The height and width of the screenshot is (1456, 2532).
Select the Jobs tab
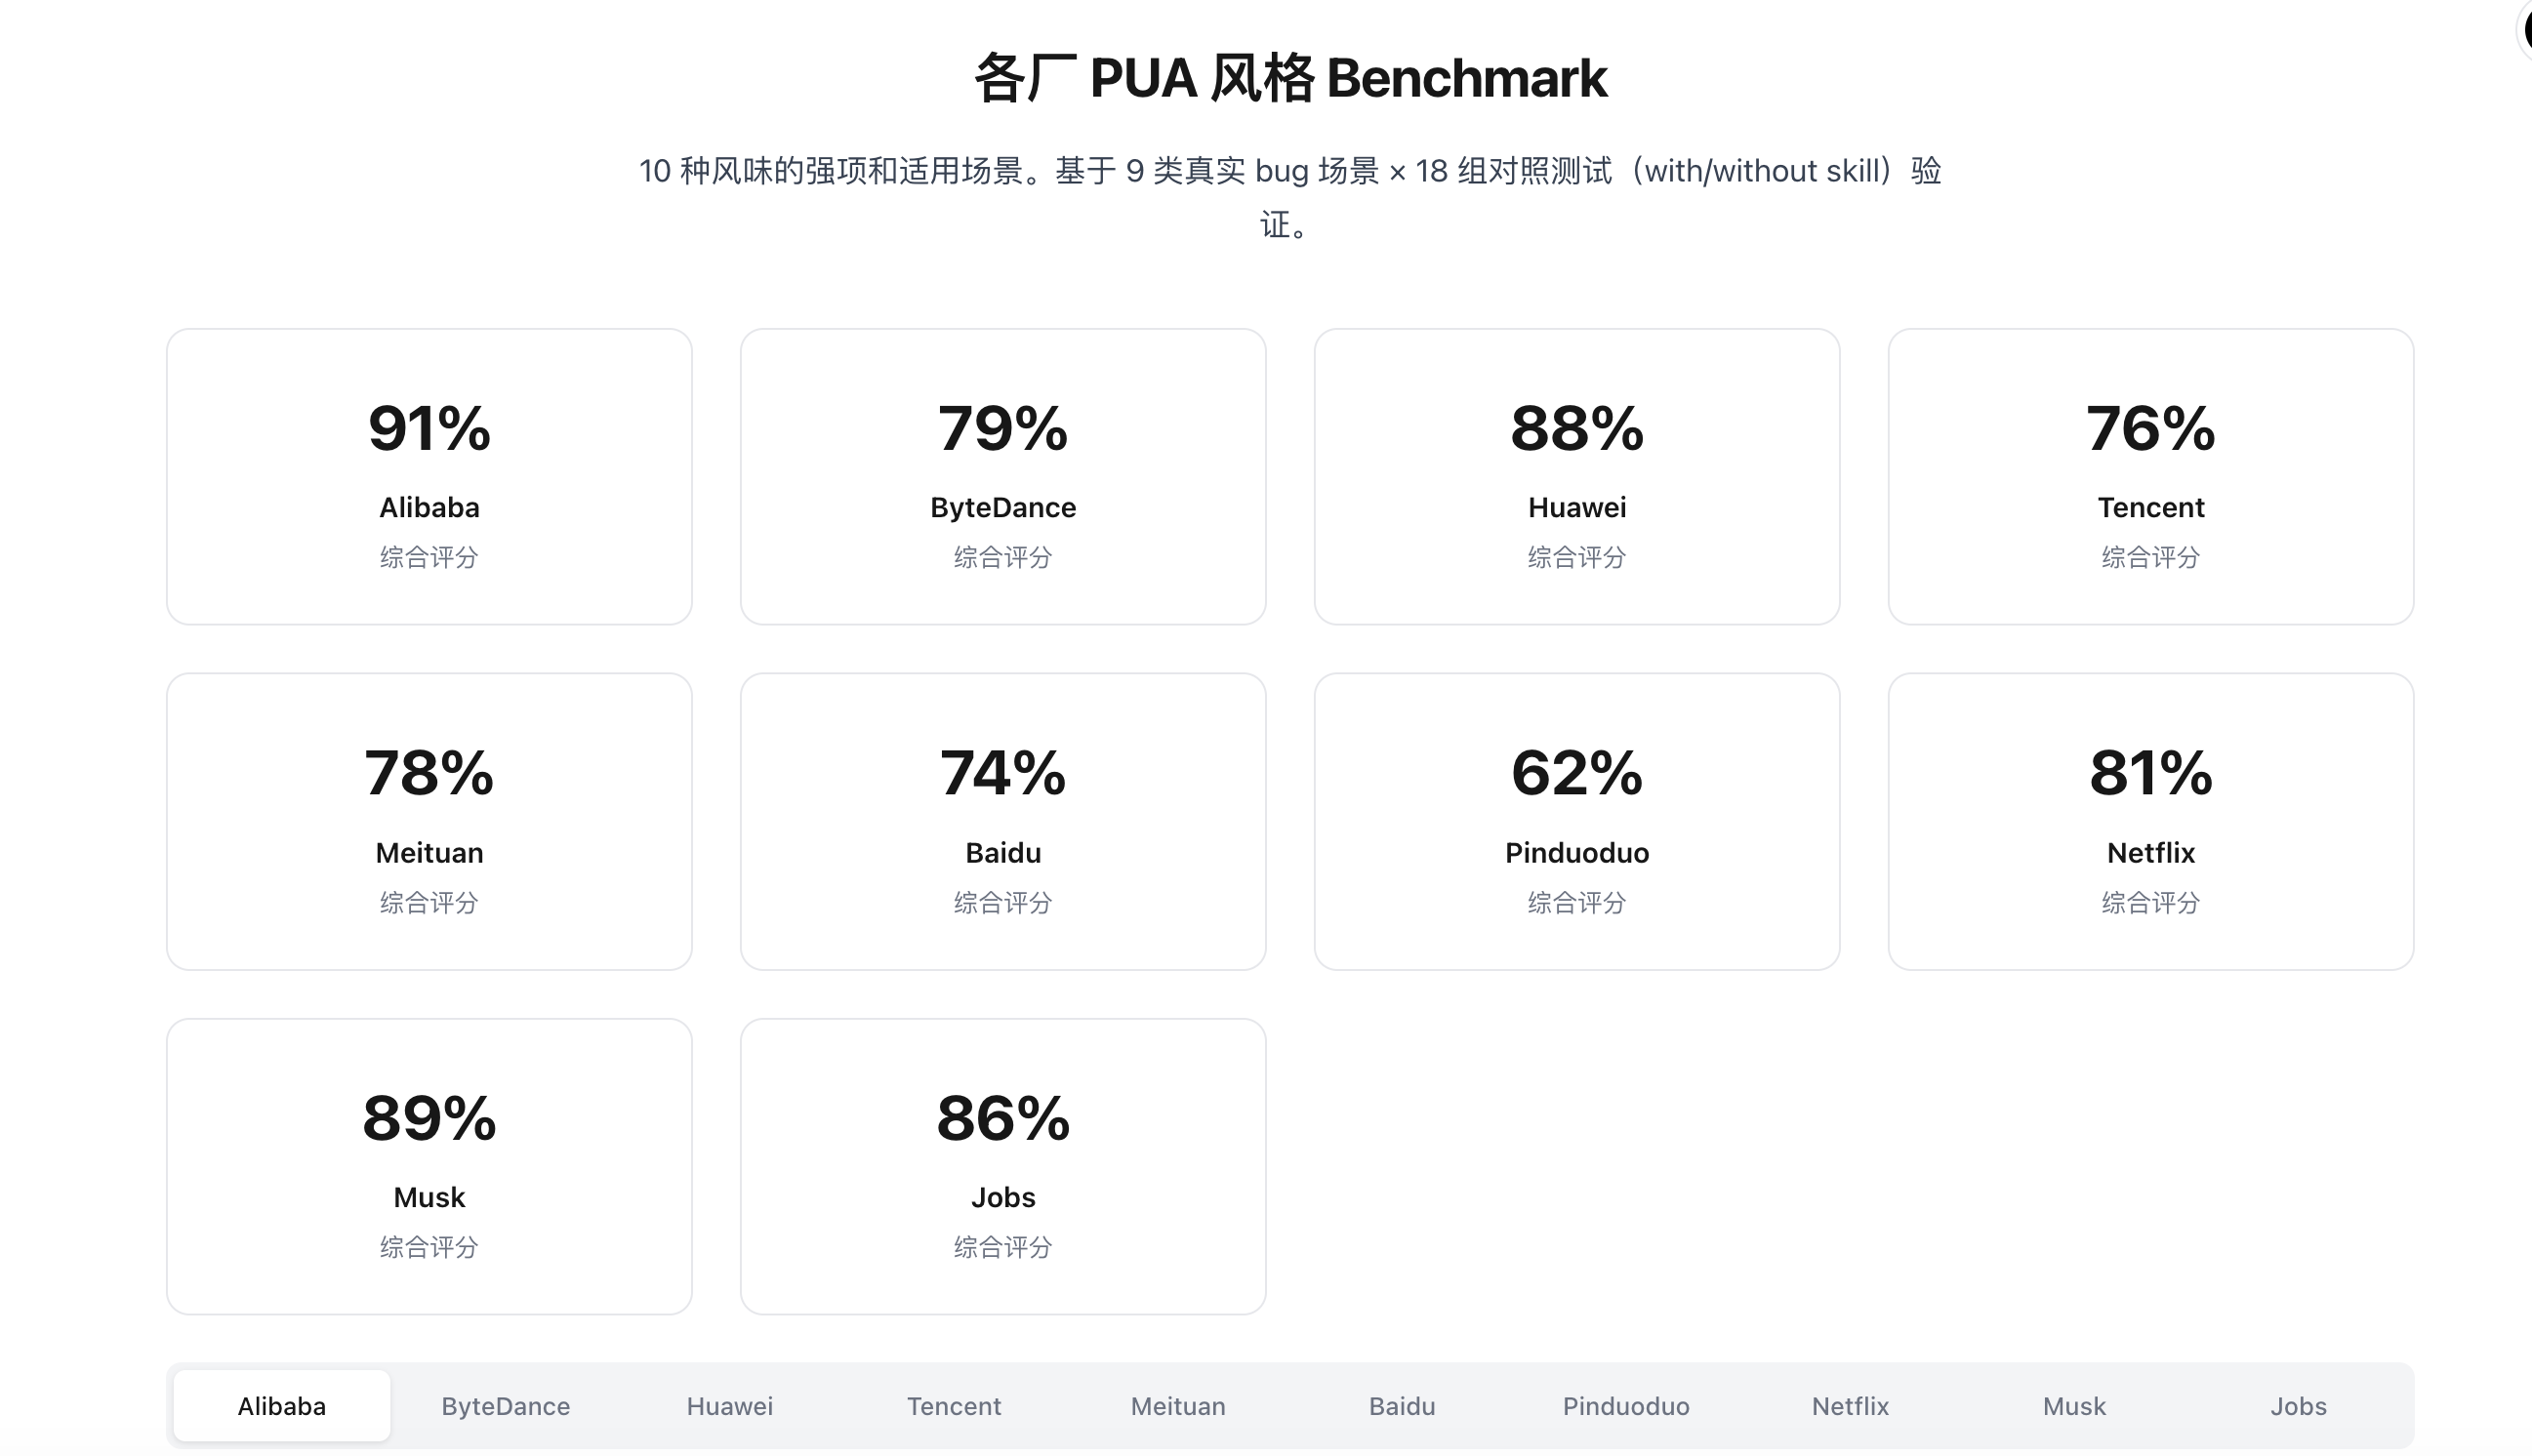(x=2297, y=1405)
